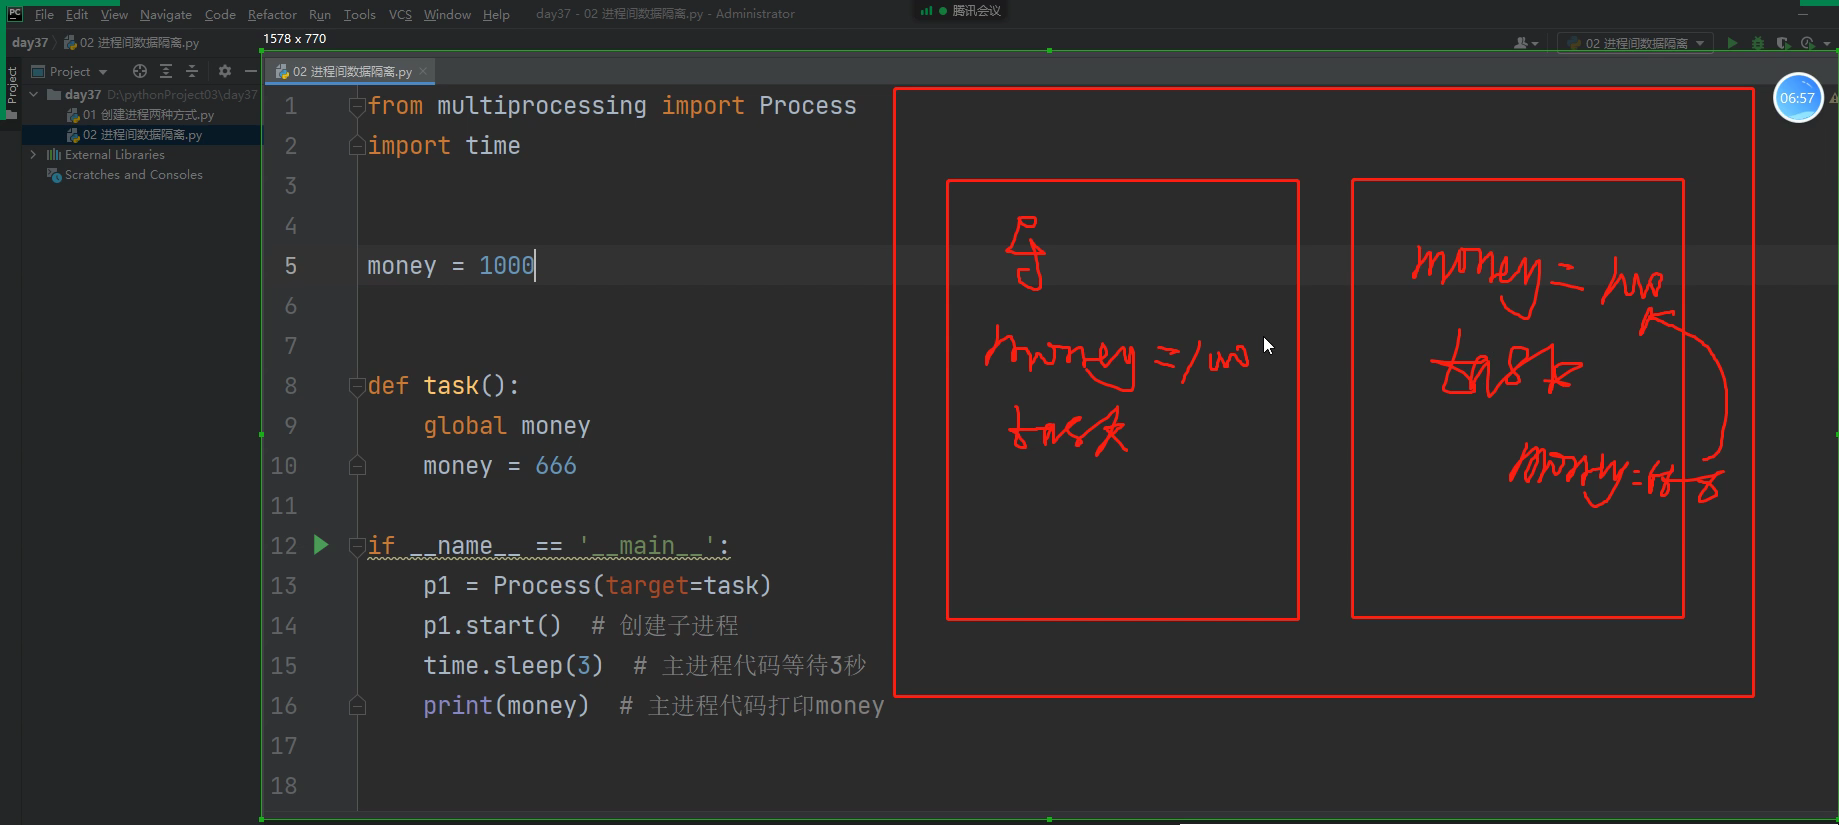
Task: Run the current configuration with green play
Action: pyautogui.click(x=1733, y=43)
